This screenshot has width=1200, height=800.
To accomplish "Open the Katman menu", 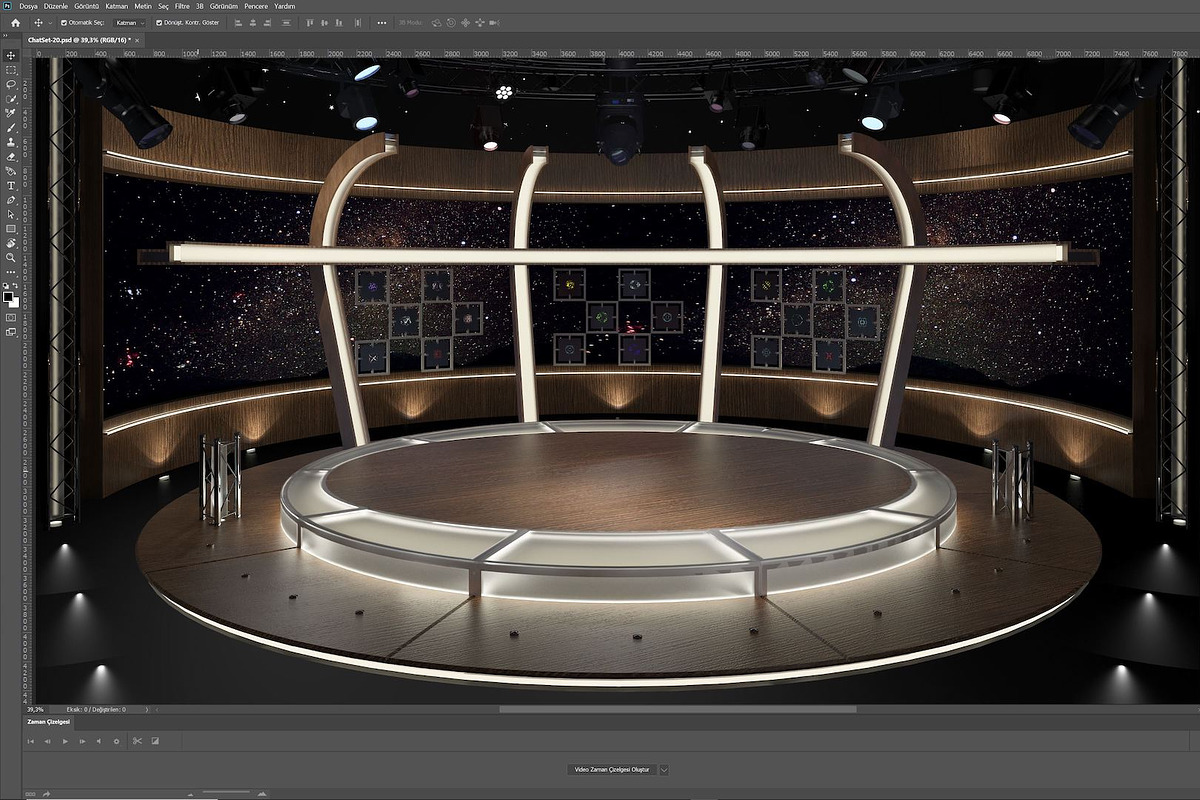I will pyautogui.click(x=117, y=7).
